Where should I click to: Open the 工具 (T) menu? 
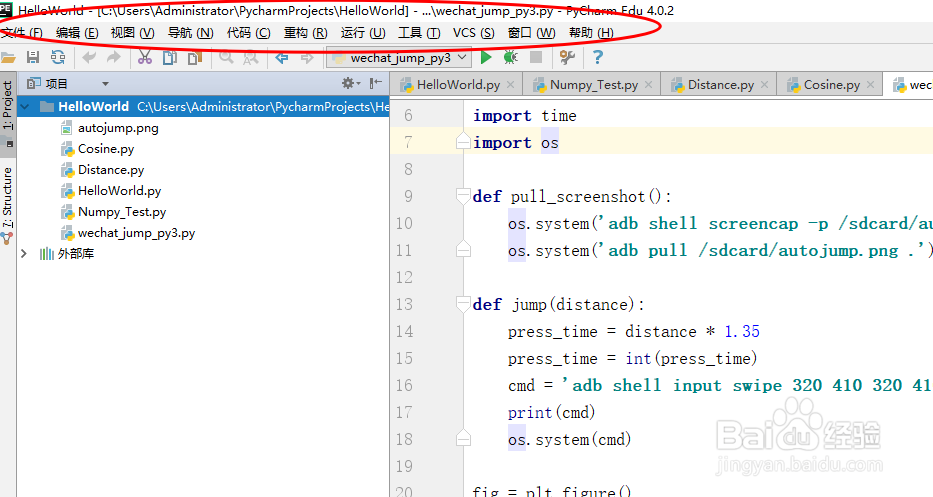point(419,33)
